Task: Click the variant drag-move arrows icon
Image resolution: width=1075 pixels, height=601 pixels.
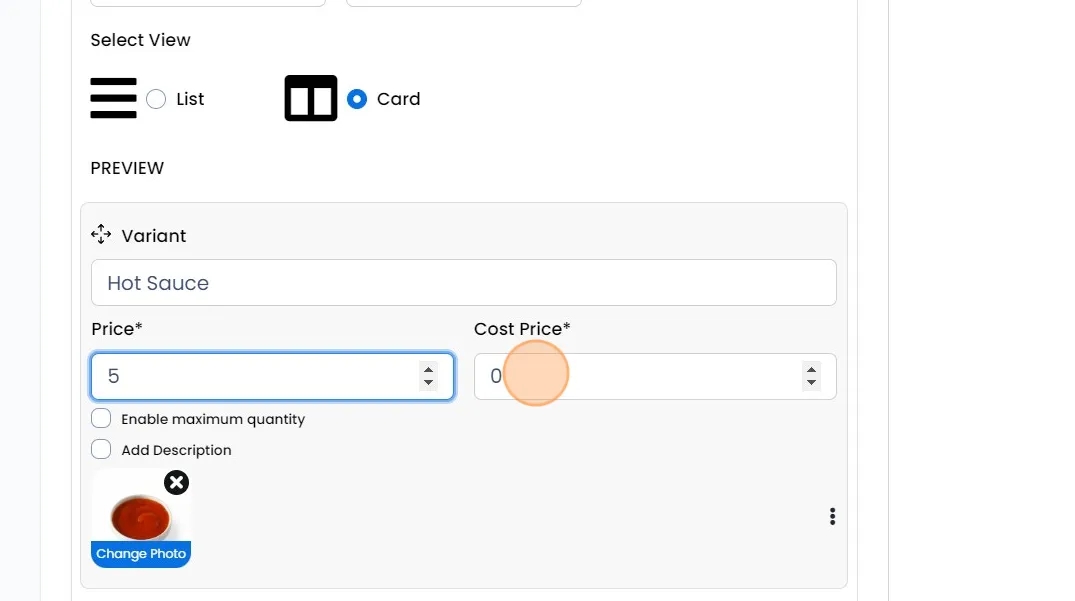Action: [x=101, y=235]
